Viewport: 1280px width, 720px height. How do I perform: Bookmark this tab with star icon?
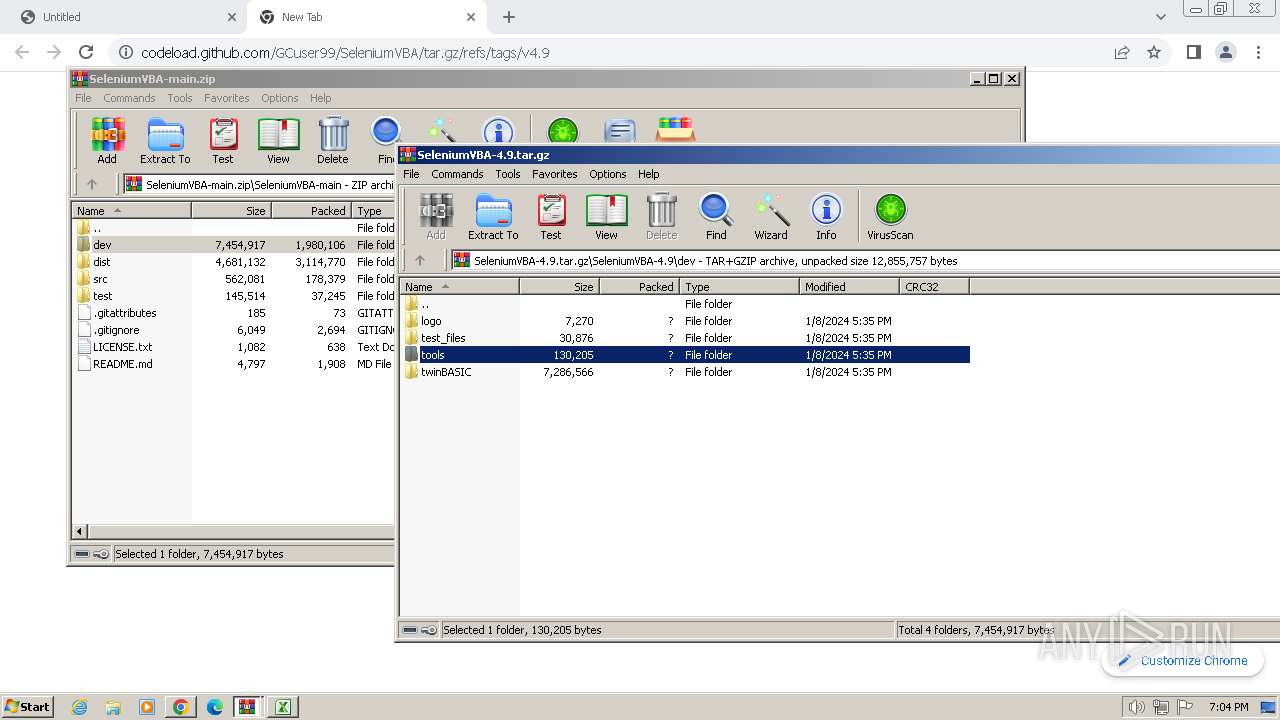(x=1154, y=52)
